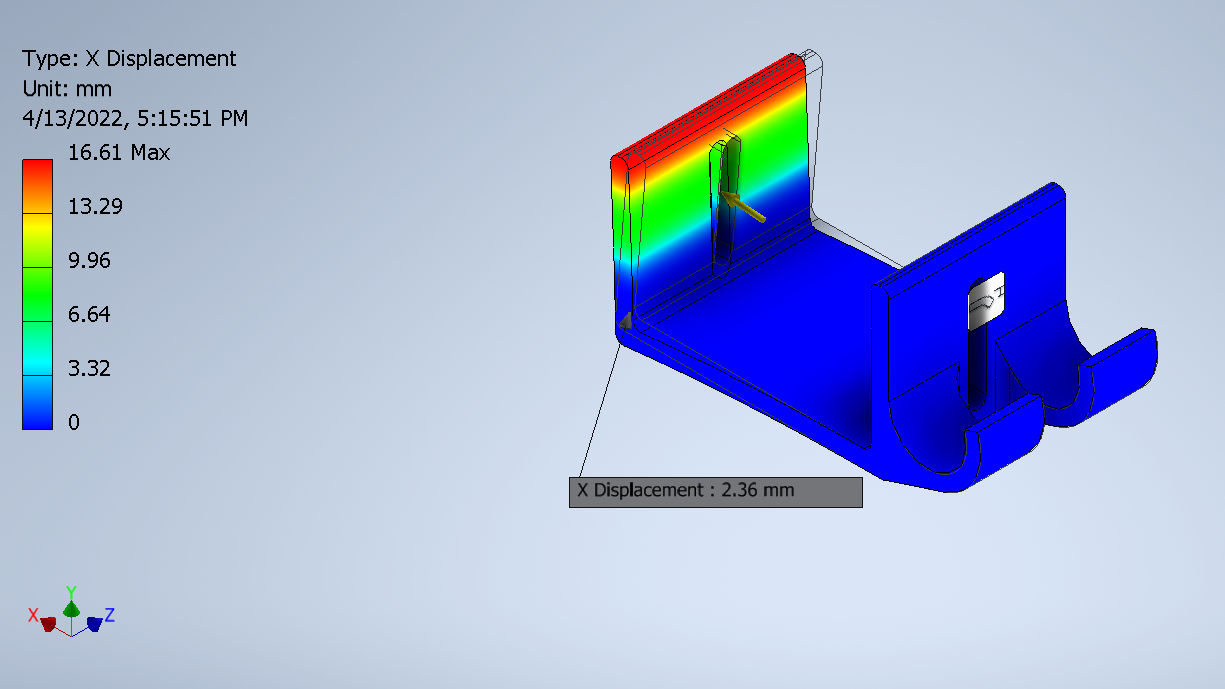Click the yellow segment of color bar
The width and height of the screenshot is (1225, 689).
click(x=37, y=238)
